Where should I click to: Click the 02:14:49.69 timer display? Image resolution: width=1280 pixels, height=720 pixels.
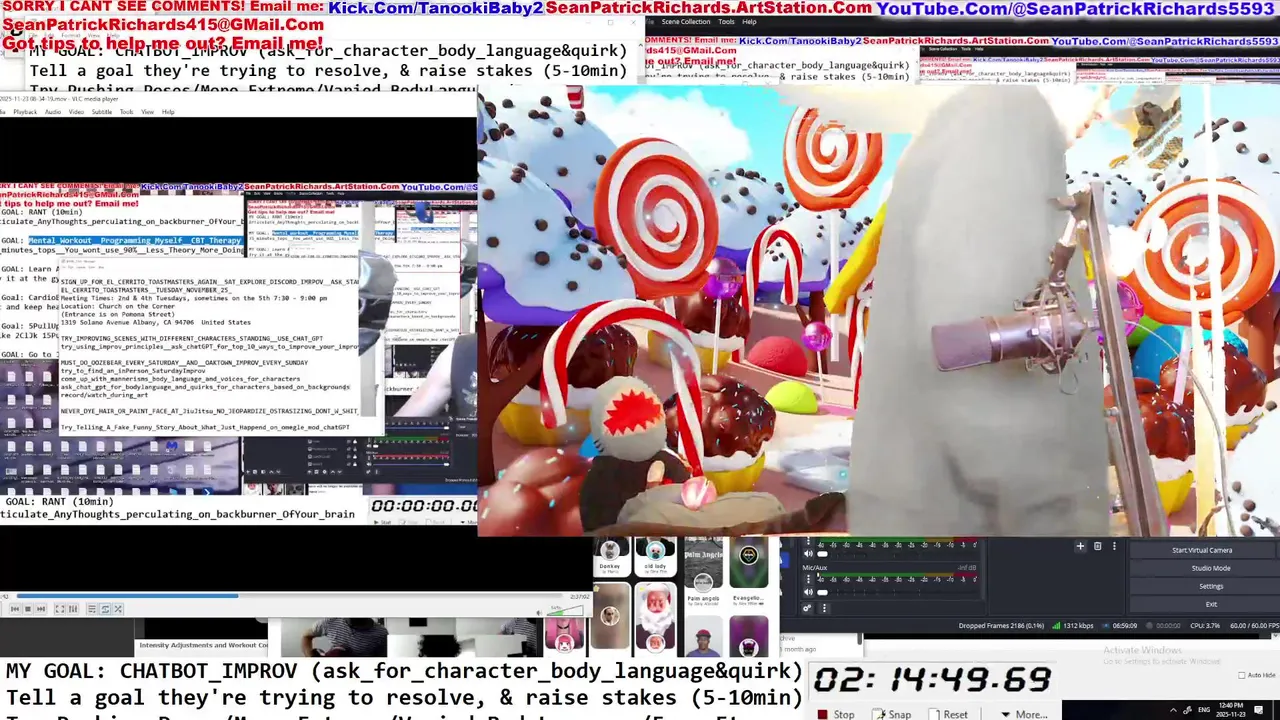click(932, 680)
